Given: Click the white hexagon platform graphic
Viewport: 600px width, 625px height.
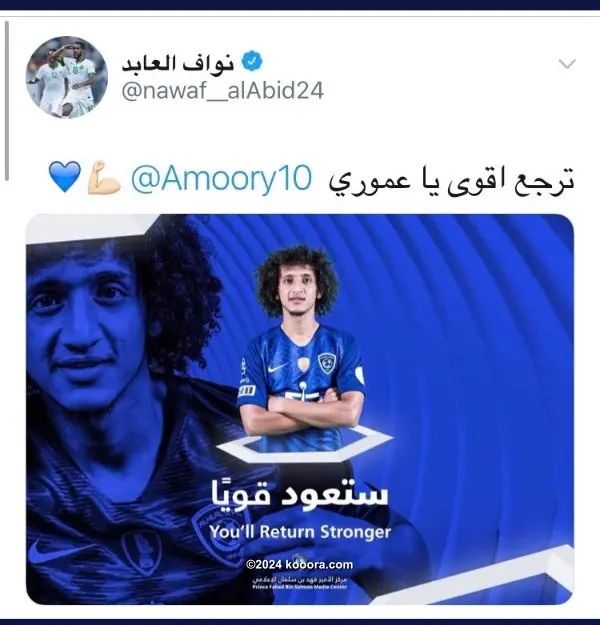Looking at the screenshot, I should (x=304, y=444).
